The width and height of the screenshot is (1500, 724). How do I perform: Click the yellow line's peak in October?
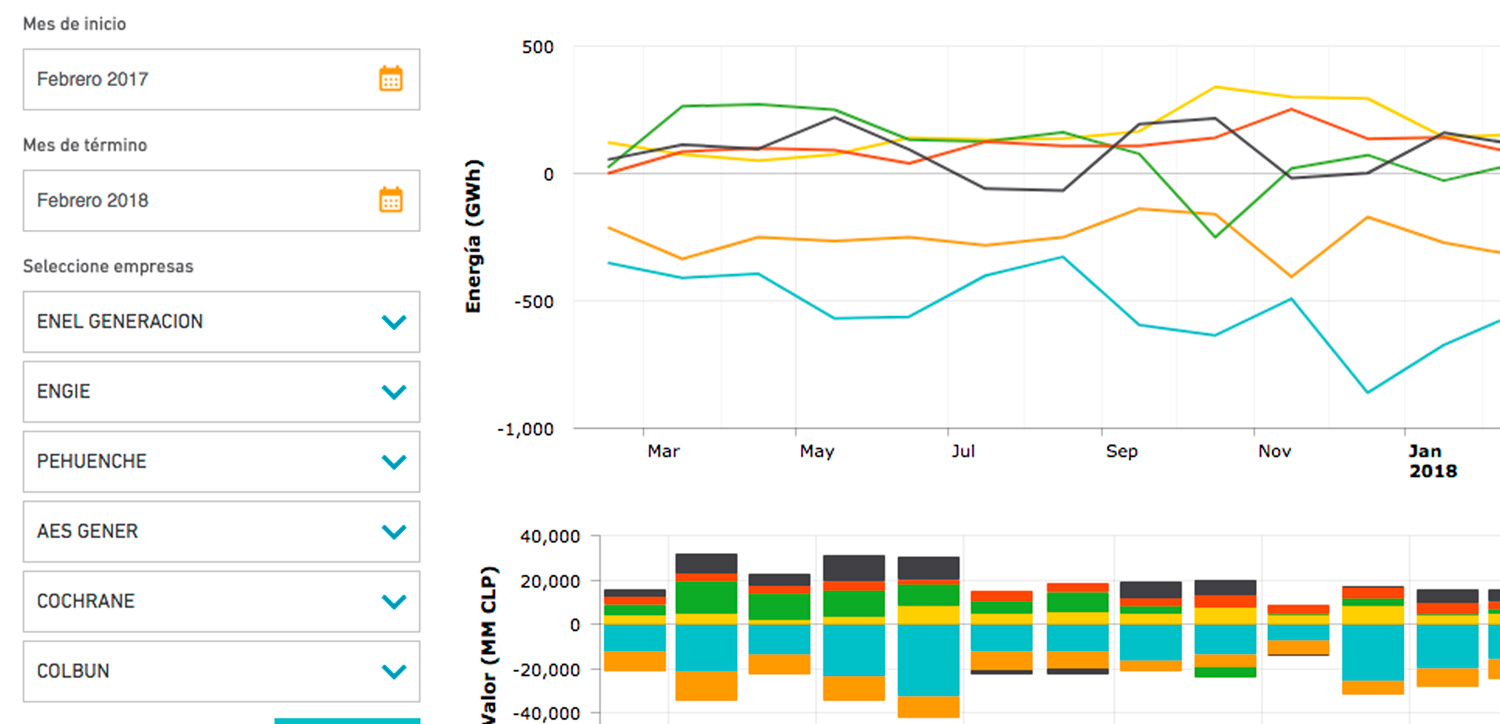[x=1214, y=87]
